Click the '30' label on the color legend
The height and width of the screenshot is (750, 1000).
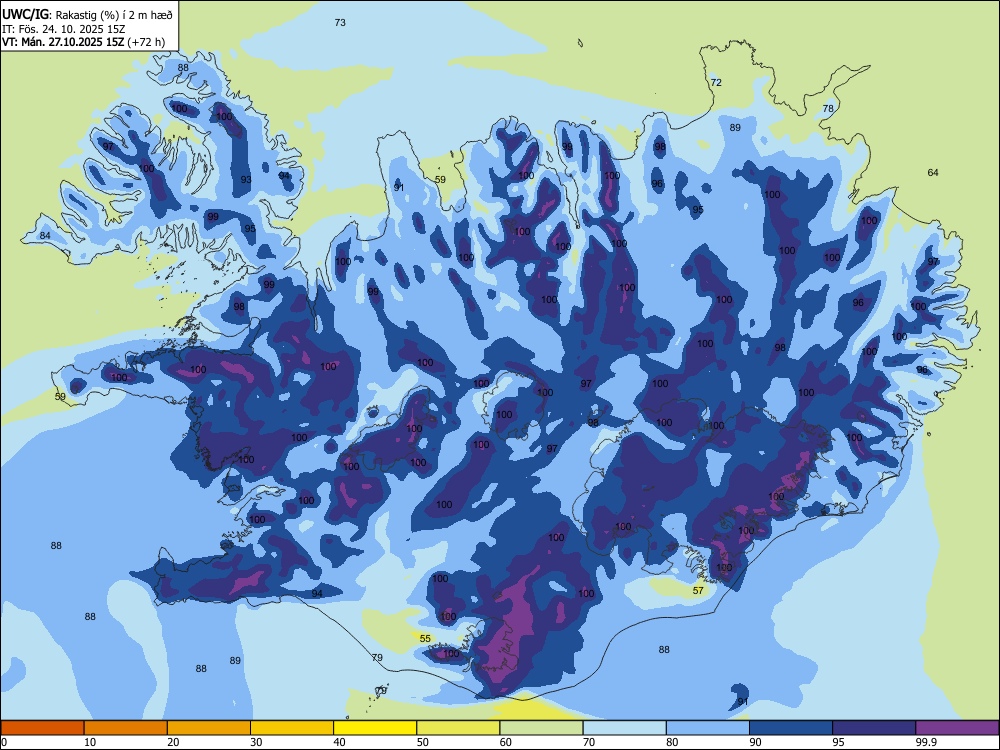[256, 742]
